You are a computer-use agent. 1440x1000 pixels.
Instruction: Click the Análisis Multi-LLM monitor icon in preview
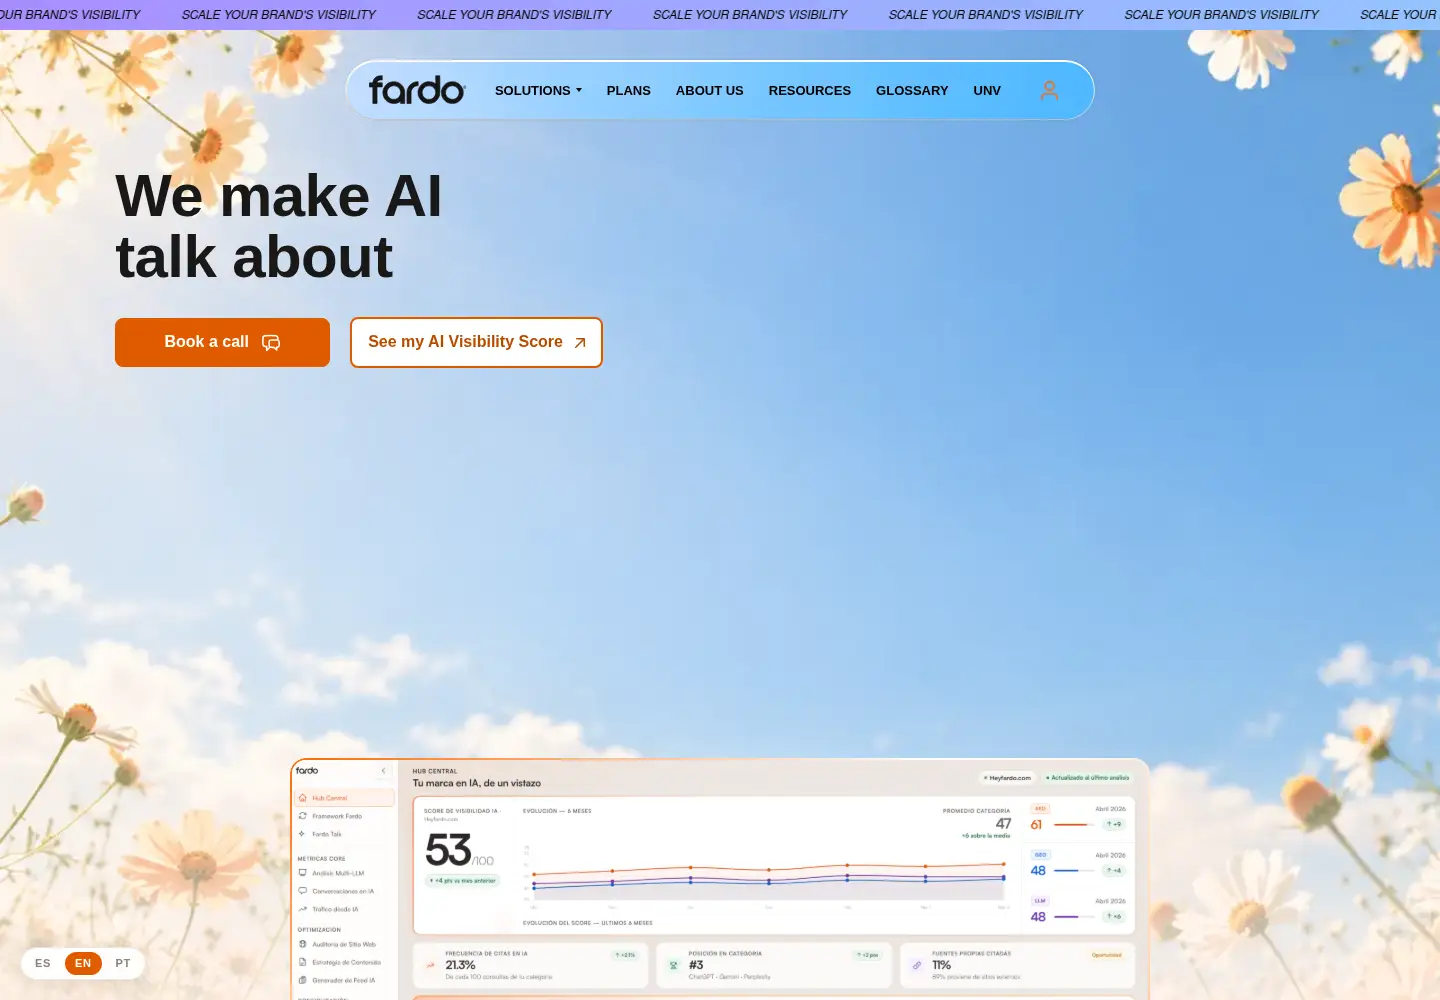tap(303, 873)
